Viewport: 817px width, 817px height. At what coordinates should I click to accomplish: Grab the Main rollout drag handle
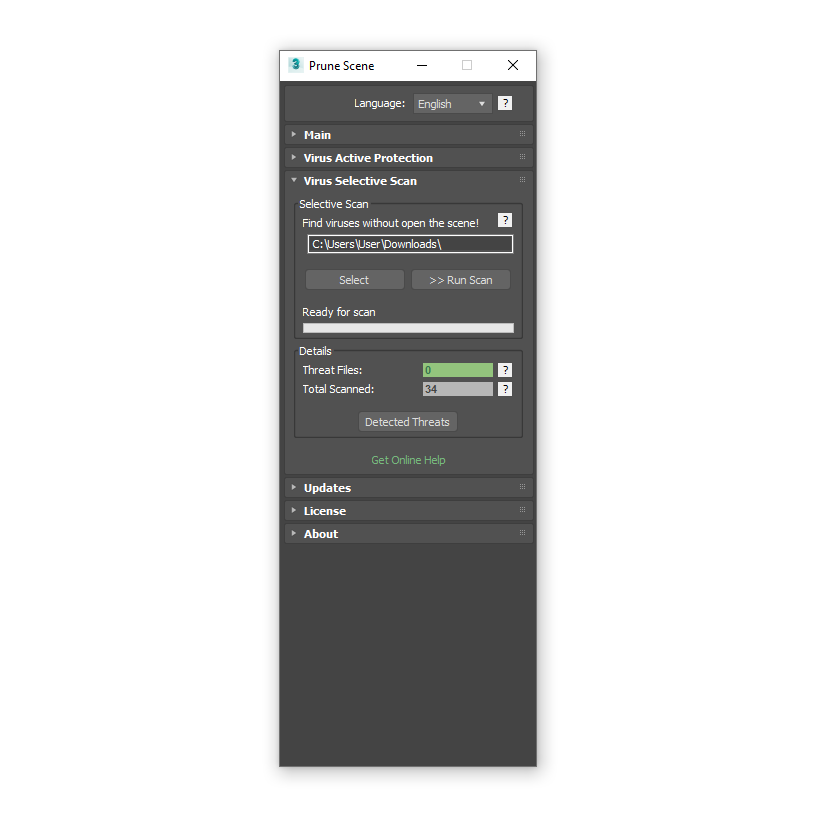(522, 134)
